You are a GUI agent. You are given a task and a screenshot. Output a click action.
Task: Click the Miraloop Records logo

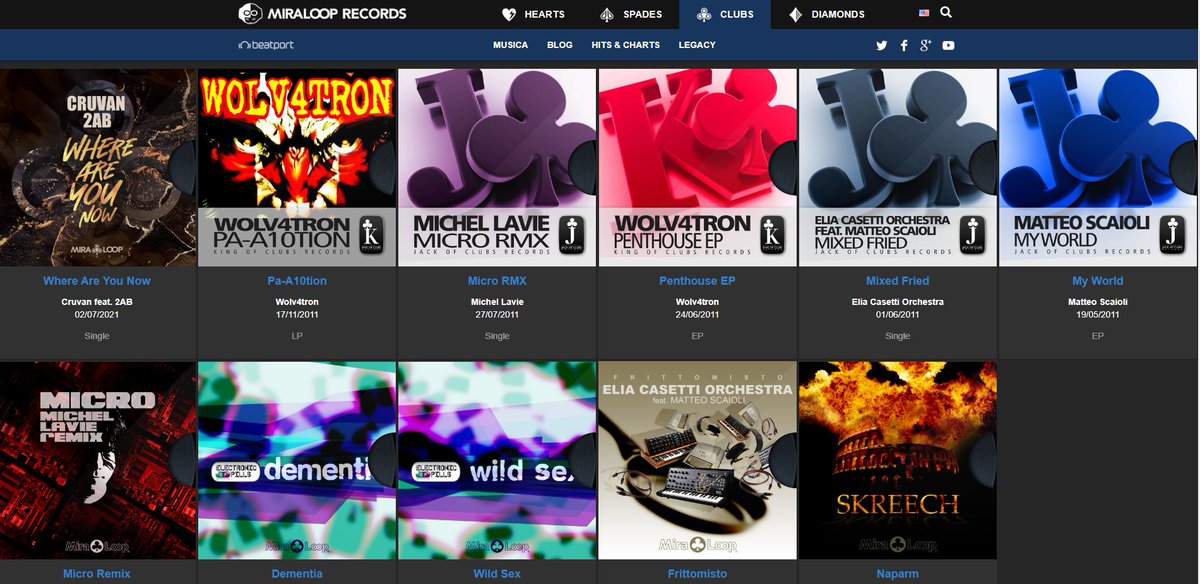pos(322,14)
